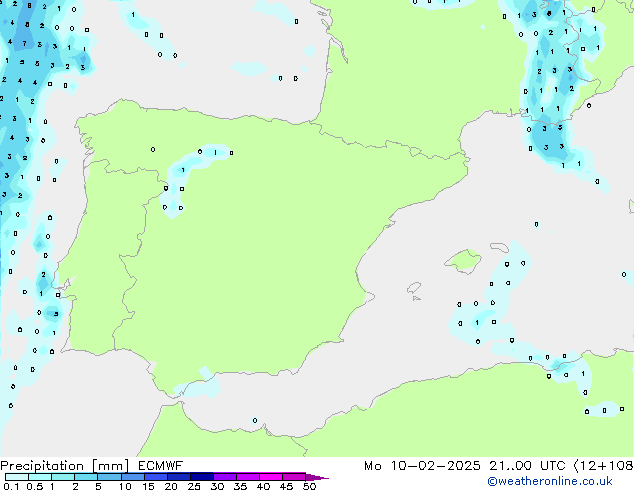The width and height of the screenshot is (634, 490).
Task: Click the 0.1–0.5 mm legend color box
Action: coord(17,477)
